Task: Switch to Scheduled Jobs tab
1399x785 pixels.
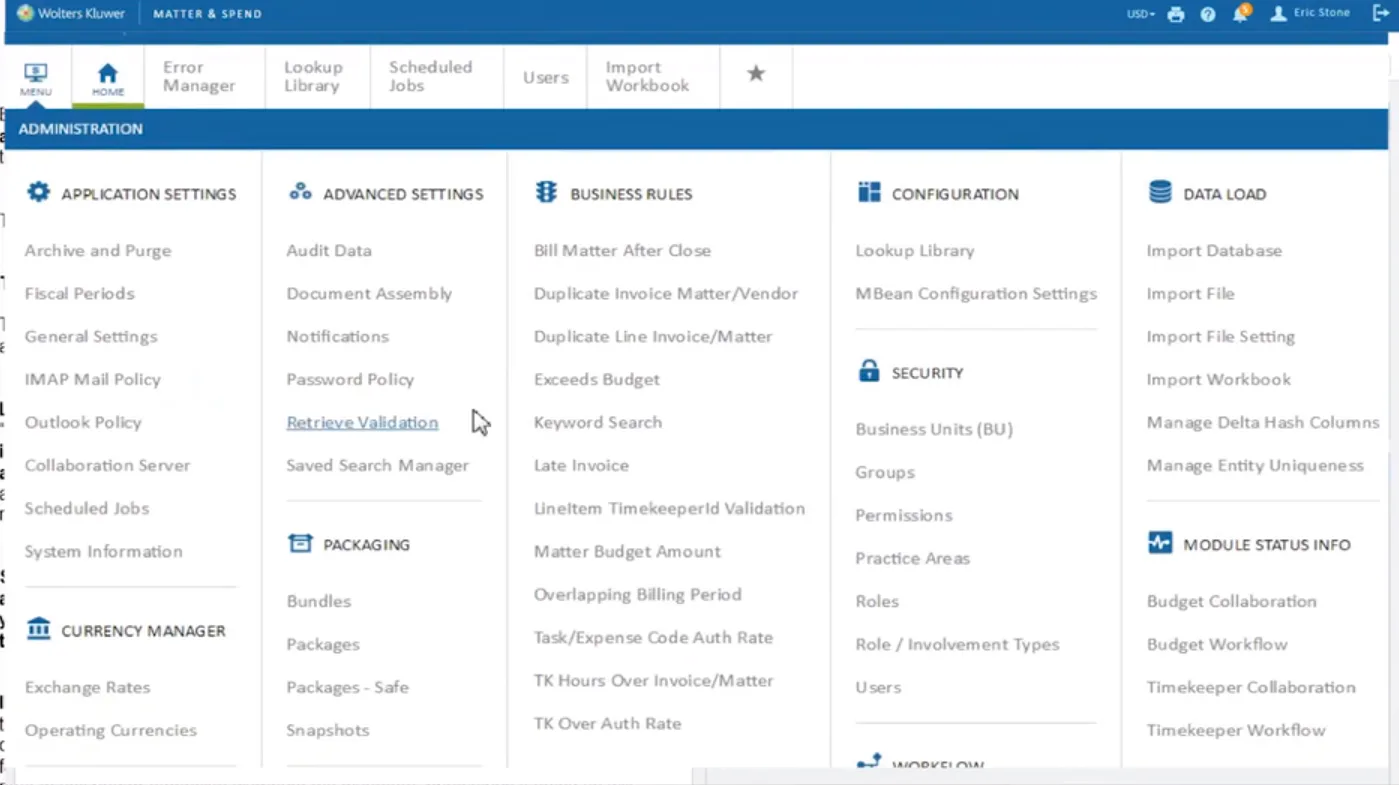Action: pyautogui.click(x=430, y=76)
